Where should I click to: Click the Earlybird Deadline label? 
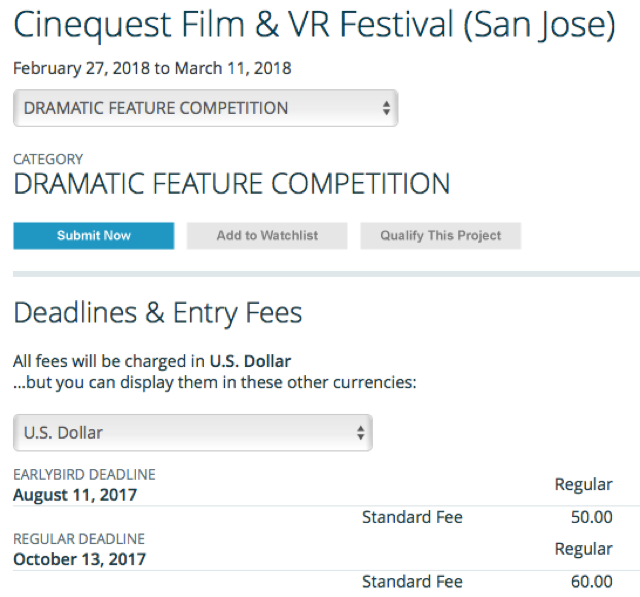[x=84, y=475]
